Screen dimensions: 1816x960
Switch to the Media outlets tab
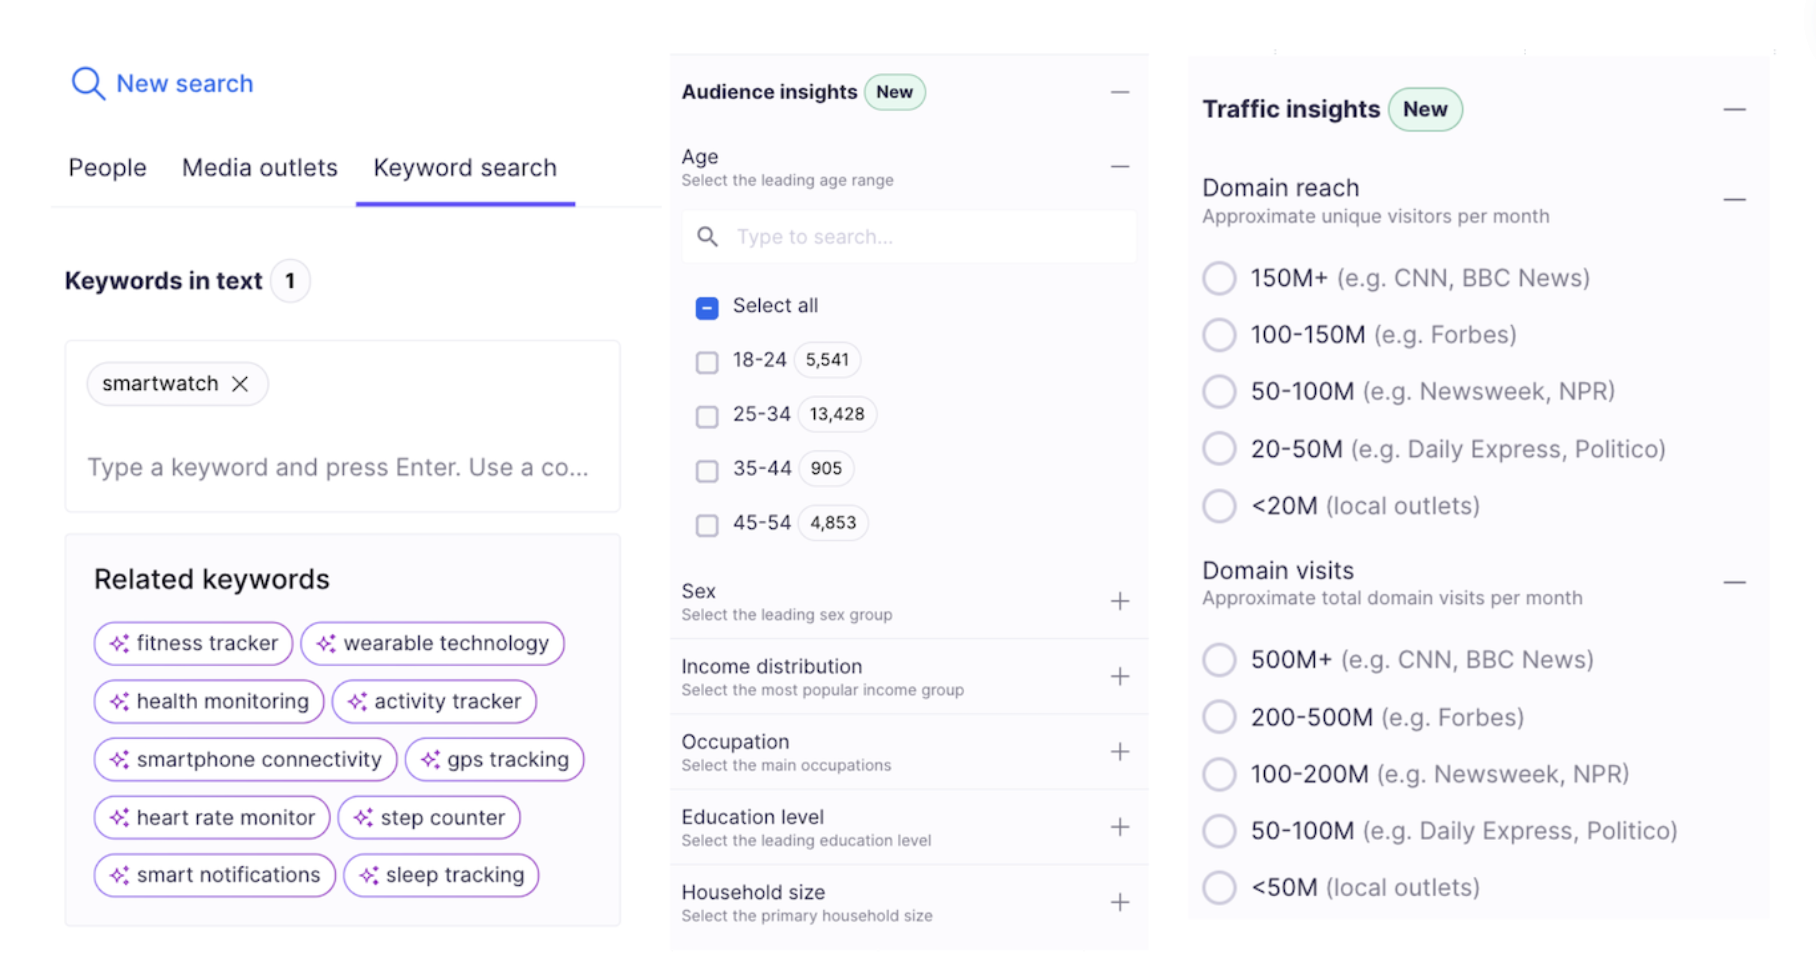click(x=259, y=168)
